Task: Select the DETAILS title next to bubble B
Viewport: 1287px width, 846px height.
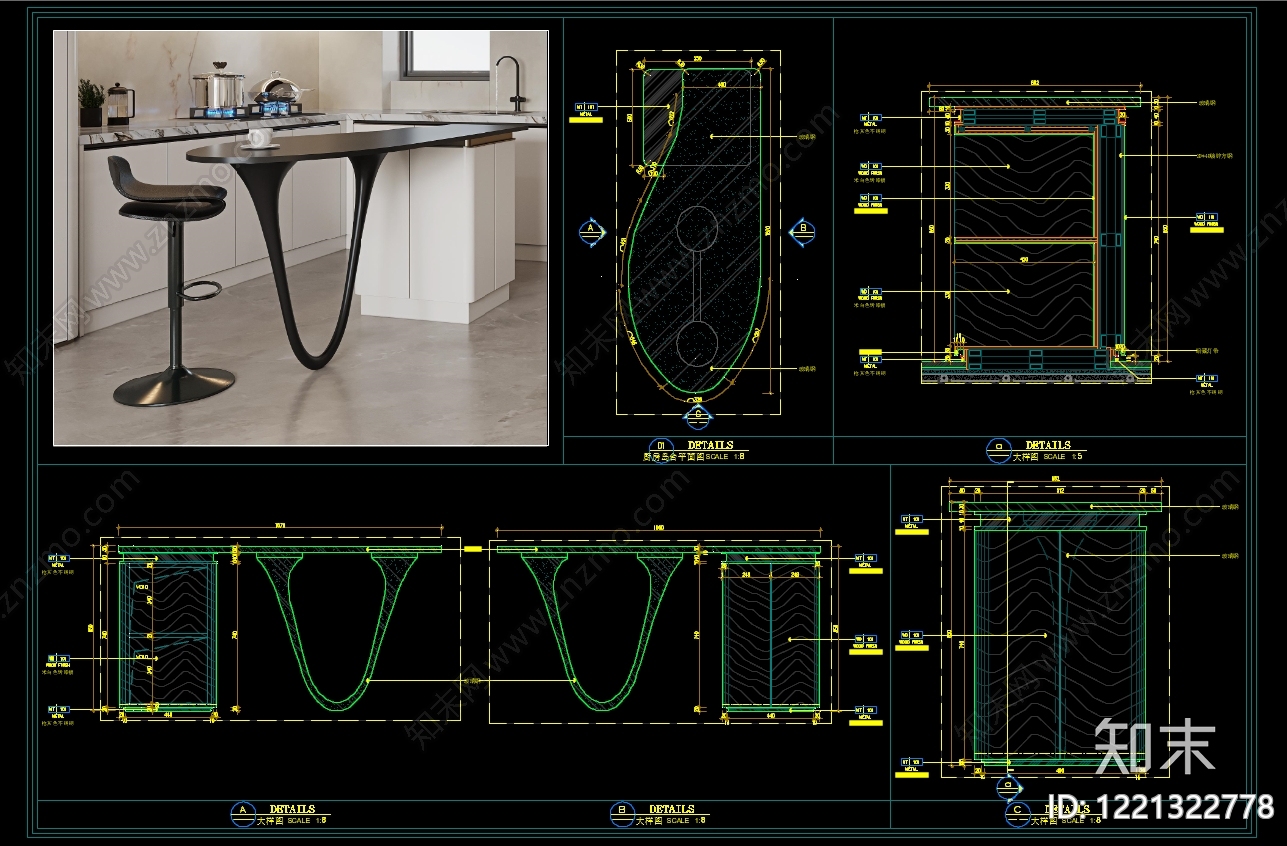Action: 672,809
